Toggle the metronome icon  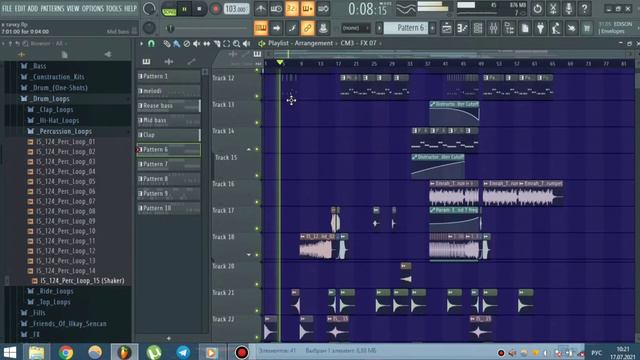[x=260, y=9]
